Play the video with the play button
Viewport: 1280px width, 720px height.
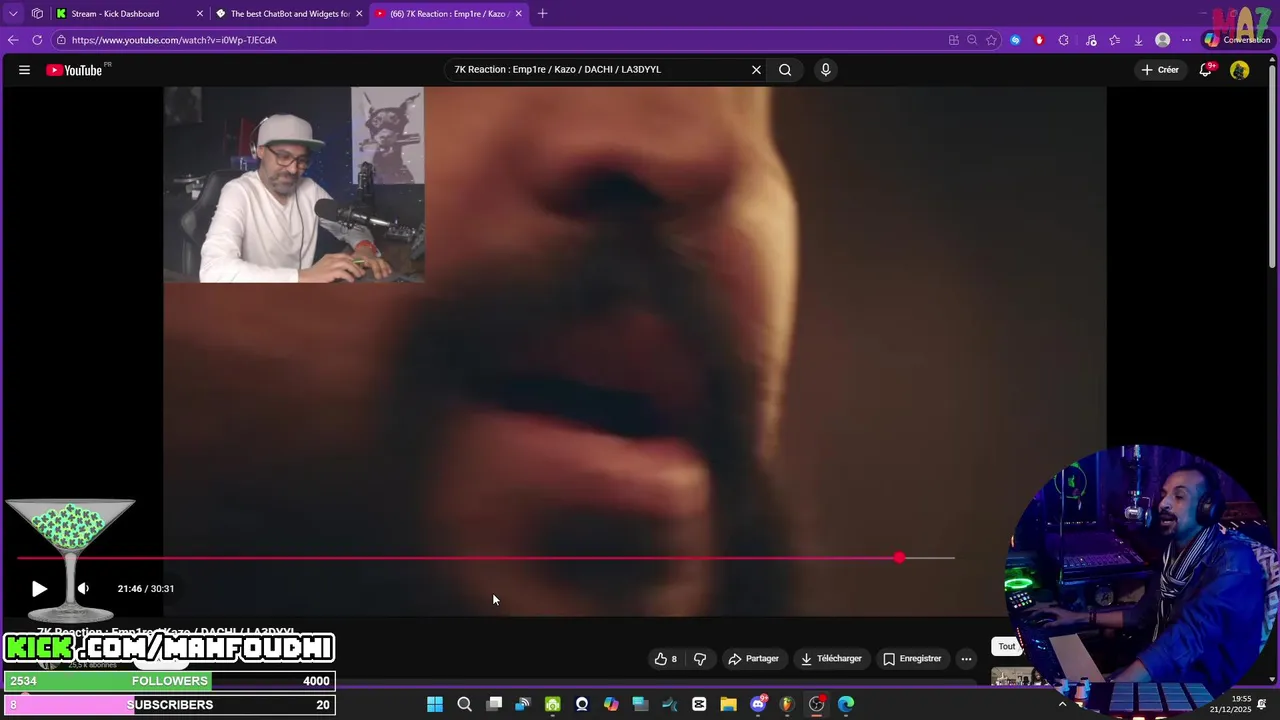click(x=39, y=589)
